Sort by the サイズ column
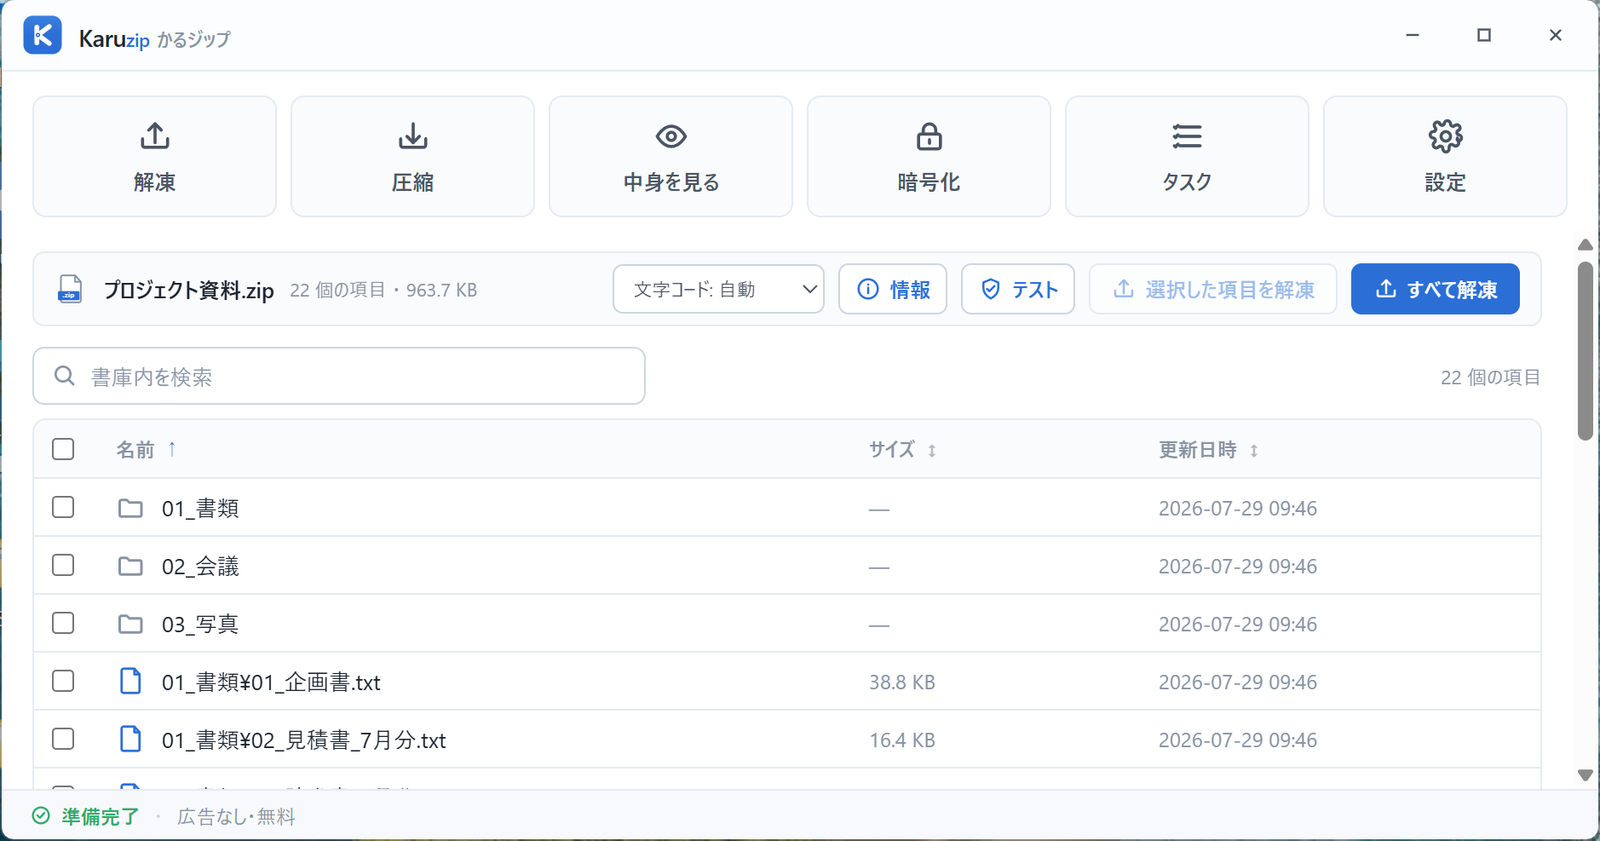Screen dimensions: 1600x841 click(891, 450)
